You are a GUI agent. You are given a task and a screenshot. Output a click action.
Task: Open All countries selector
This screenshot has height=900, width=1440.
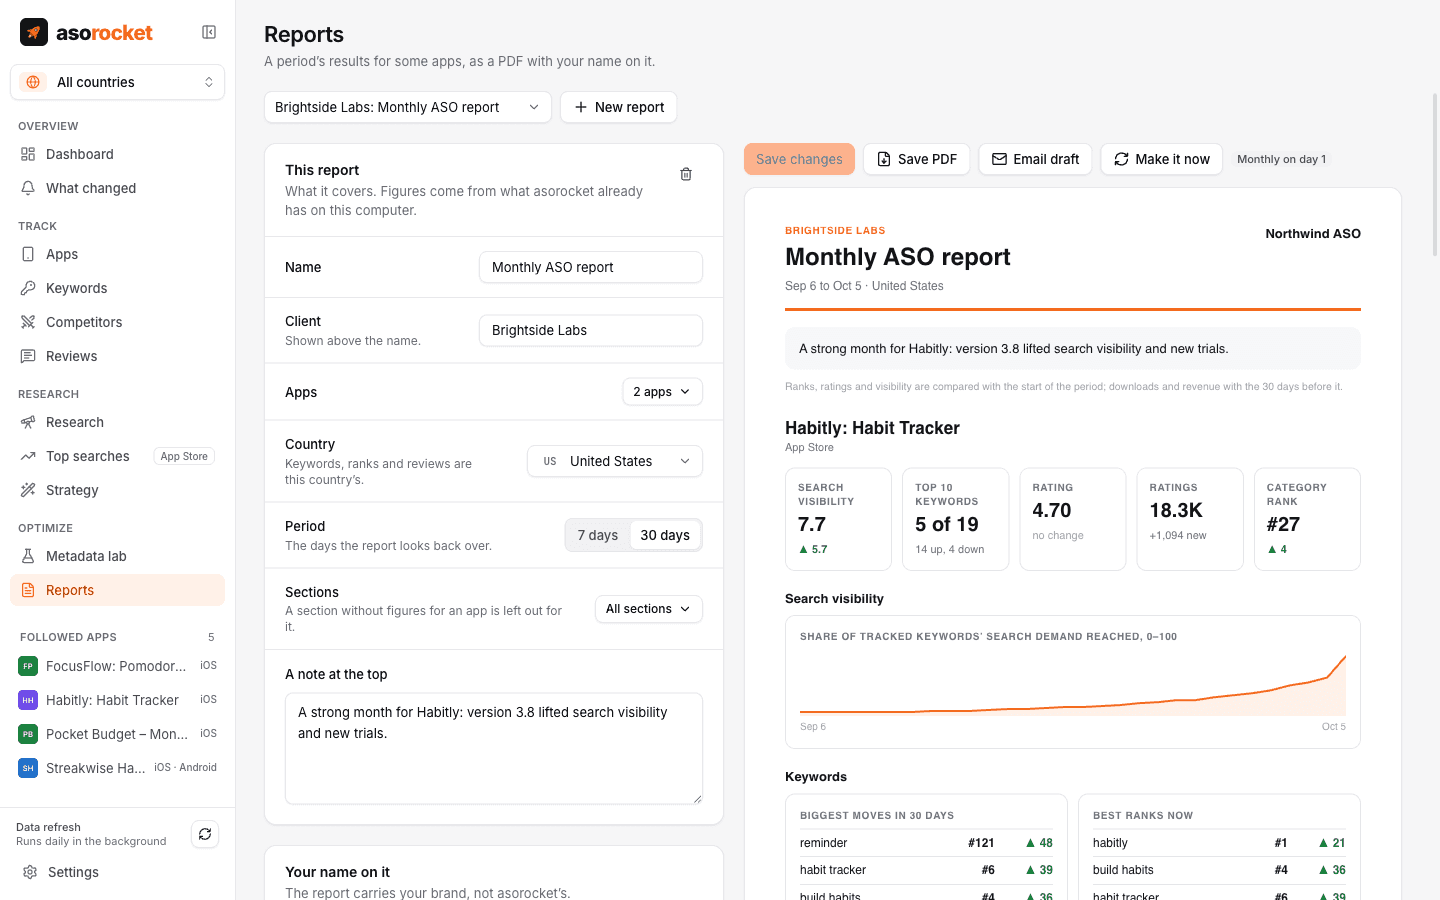[118, 82]
